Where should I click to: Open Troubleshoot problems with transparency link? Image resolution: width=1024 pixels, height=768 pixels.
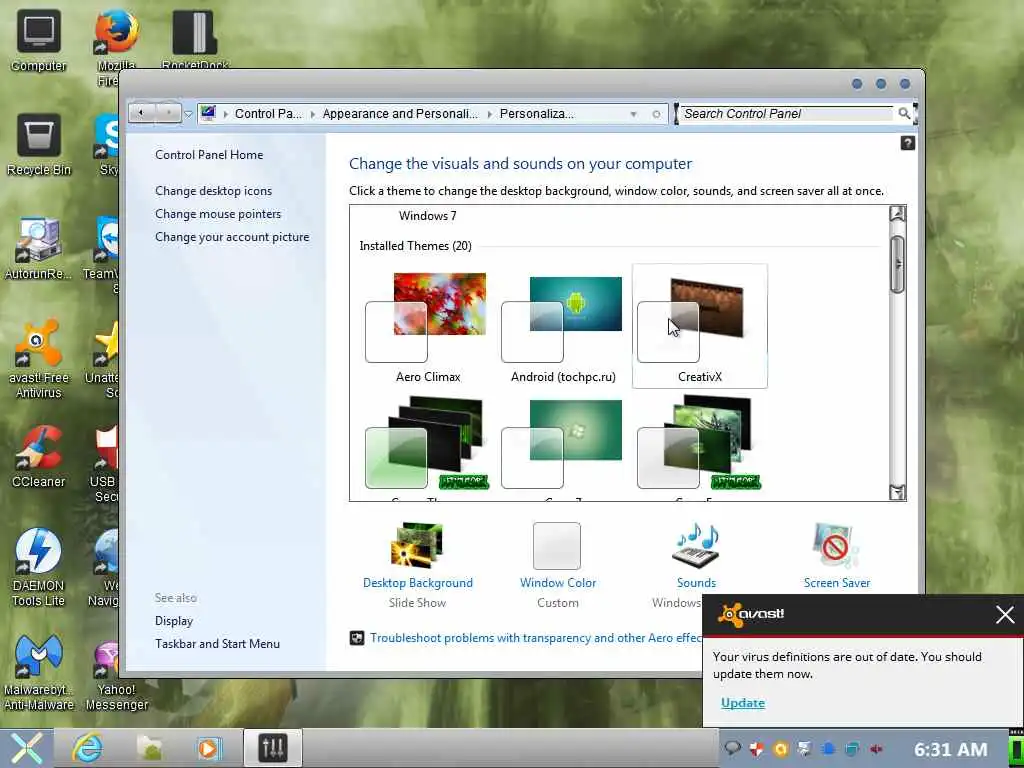click(536, 637)
